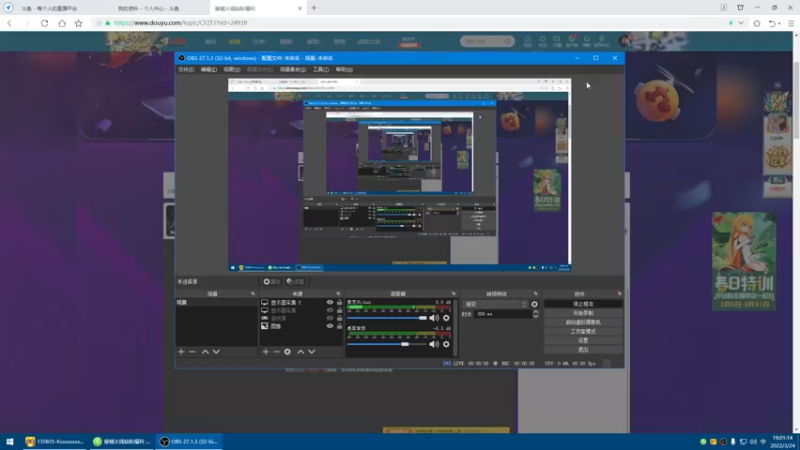Increase transition duration with up arrow
Viewport: 800px width, 450px height.
[536, 312]
